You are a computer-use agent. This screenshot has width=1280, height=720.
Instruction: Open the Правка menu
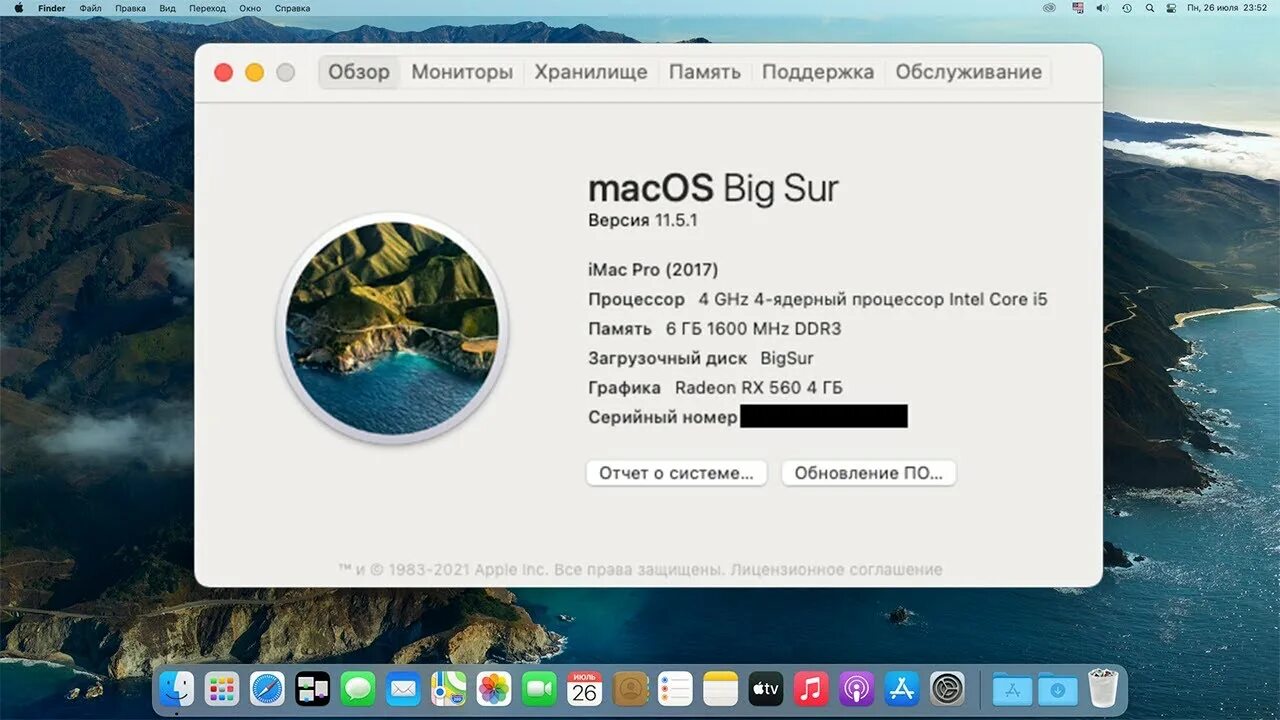pyautogui.click(x=130, y=8)
